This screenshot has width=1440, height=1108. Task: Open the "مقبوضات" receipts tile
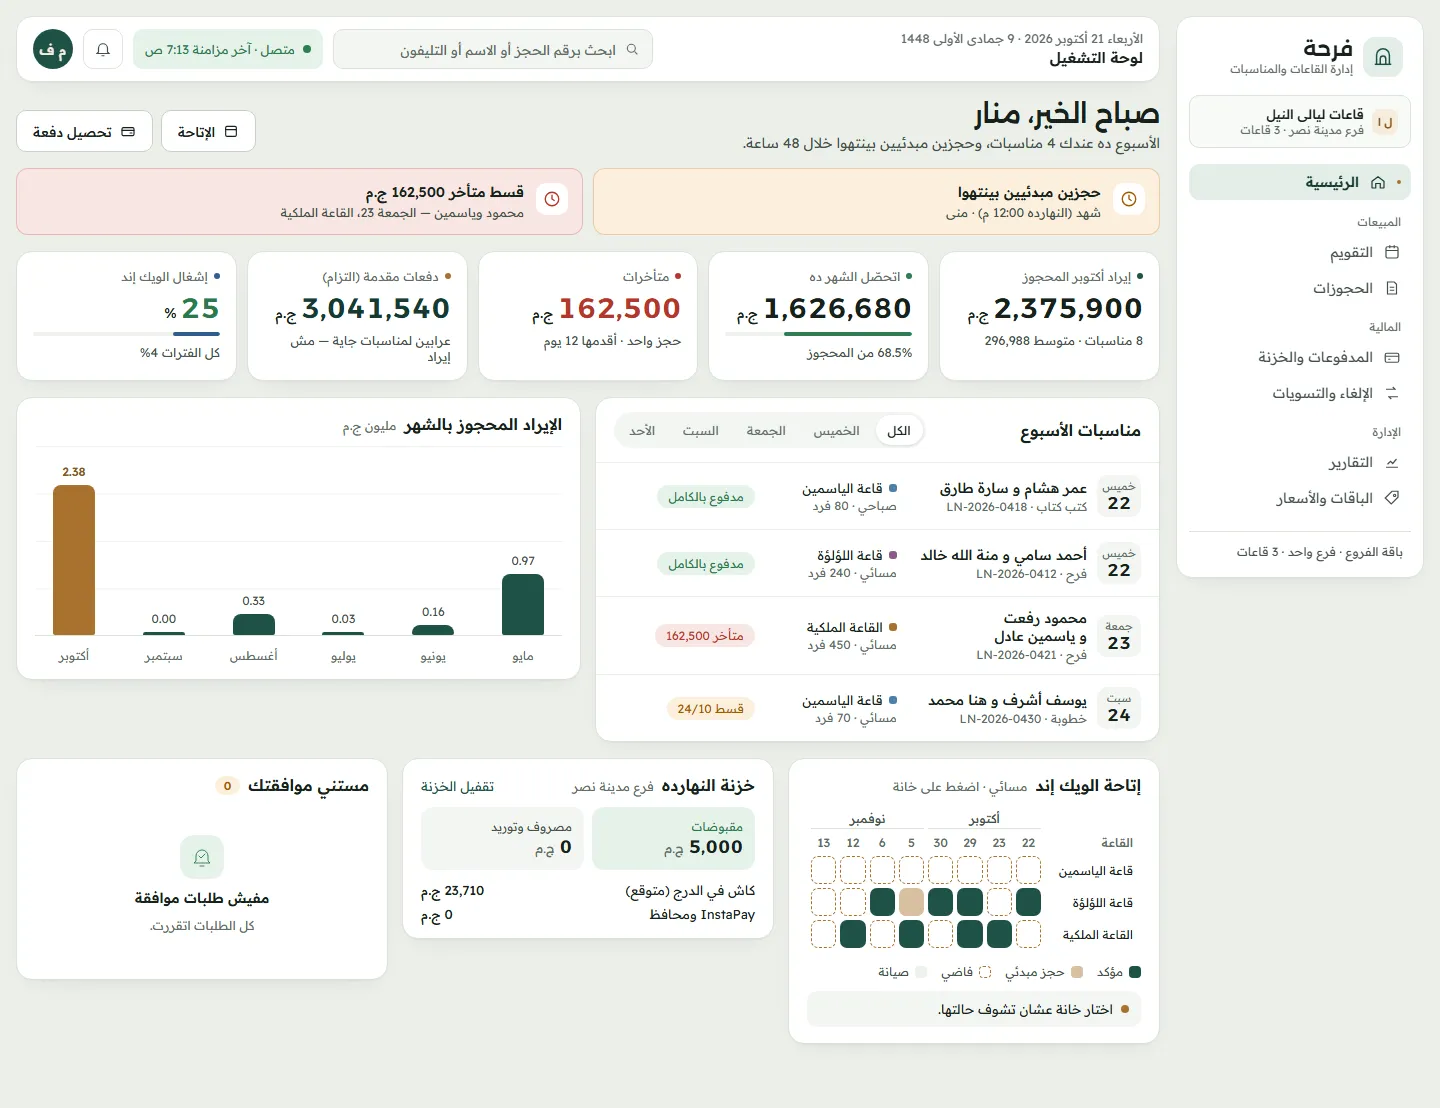pos(673,839)
